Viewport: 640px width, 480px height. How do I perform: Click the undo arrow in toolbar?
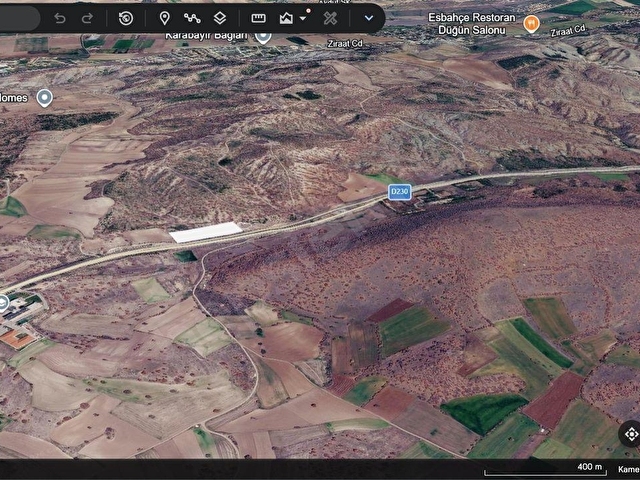click(60, 18)
